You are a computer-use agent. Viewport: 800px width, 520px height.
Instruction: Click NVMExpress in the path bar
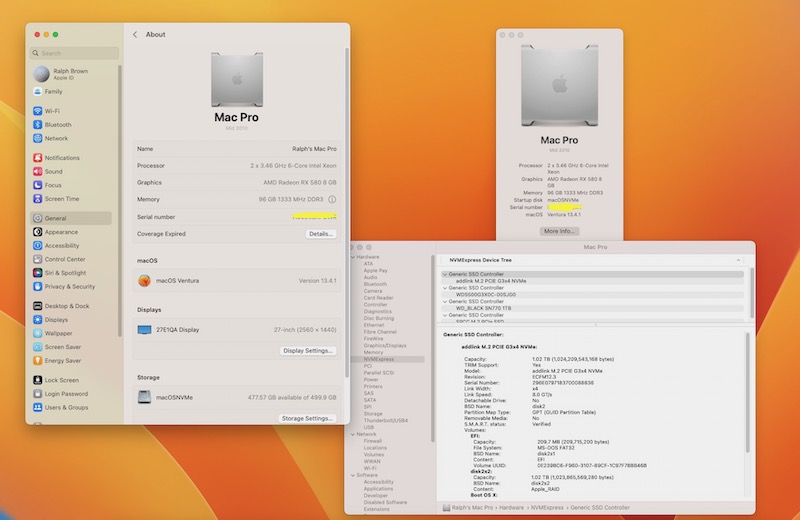[547, 508]
